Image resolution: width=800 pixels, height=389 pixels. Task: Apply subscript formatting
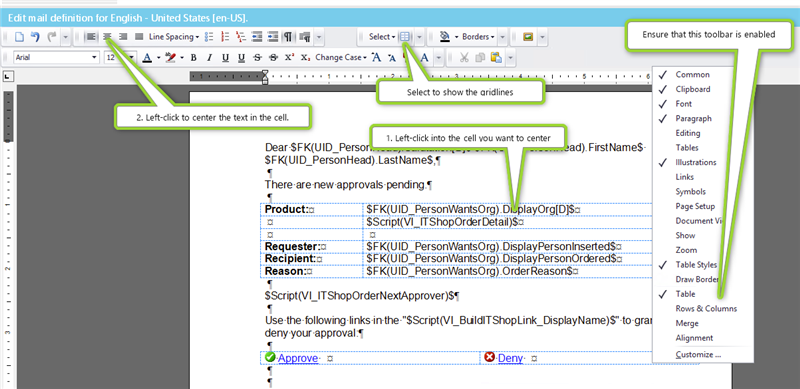pyautogui.click(x=305, y=58)
